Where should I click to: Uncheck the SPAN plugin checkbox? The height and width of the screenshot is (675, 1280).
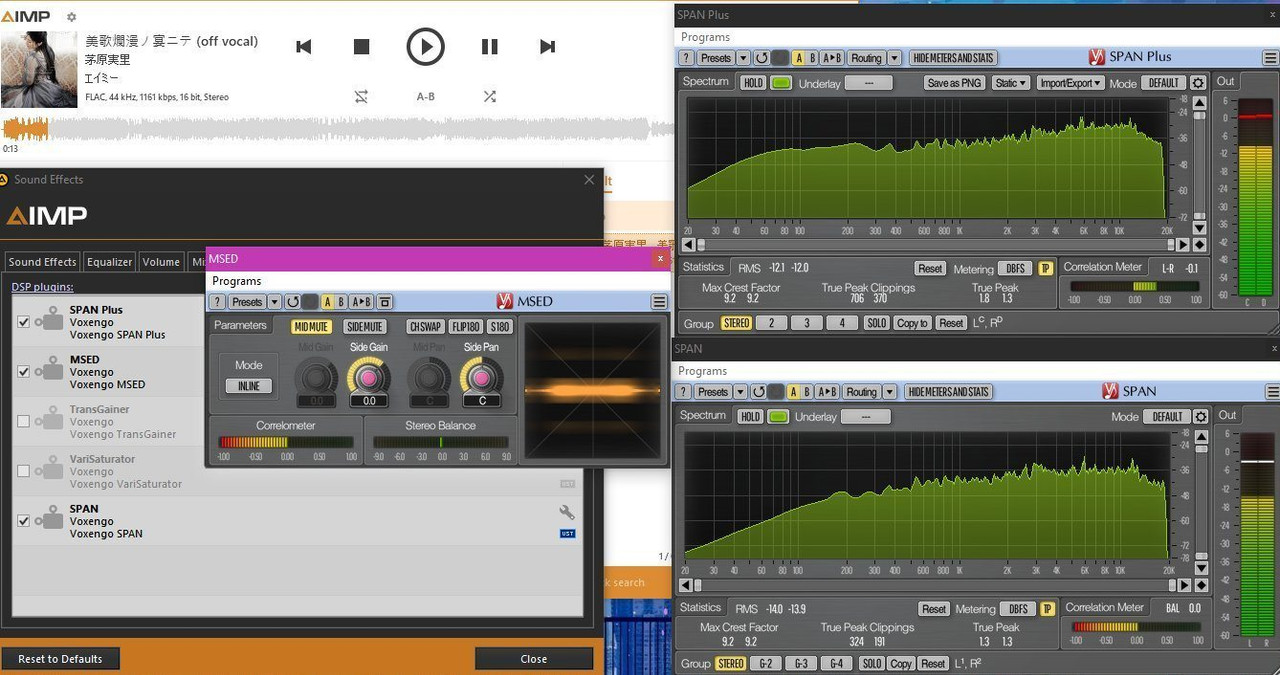tap(24, 521)
